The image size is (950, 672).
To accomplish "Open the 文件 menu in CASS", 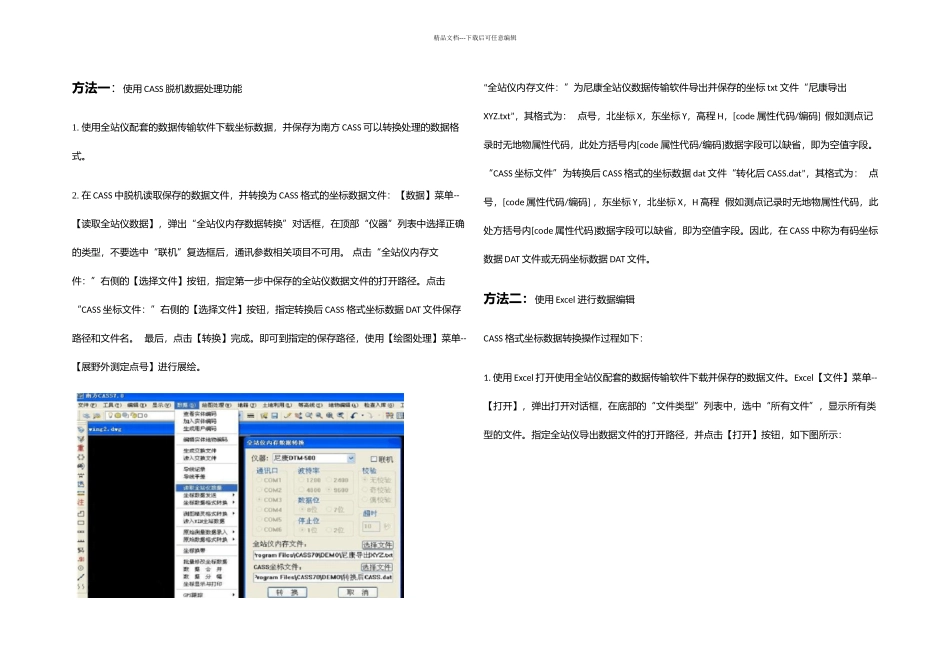I will click(87, 405).
